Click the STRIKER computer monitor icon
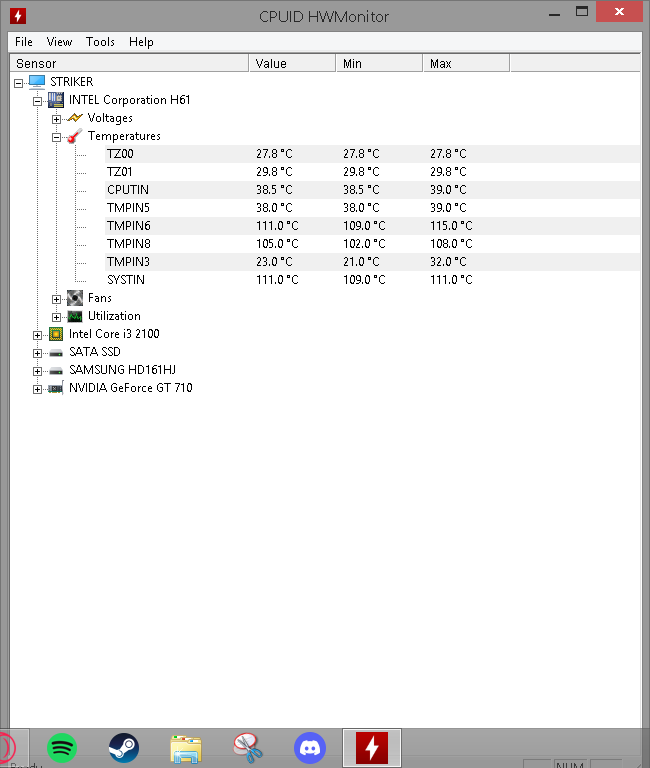Screen dimensions: 650x768 point(37,82)
